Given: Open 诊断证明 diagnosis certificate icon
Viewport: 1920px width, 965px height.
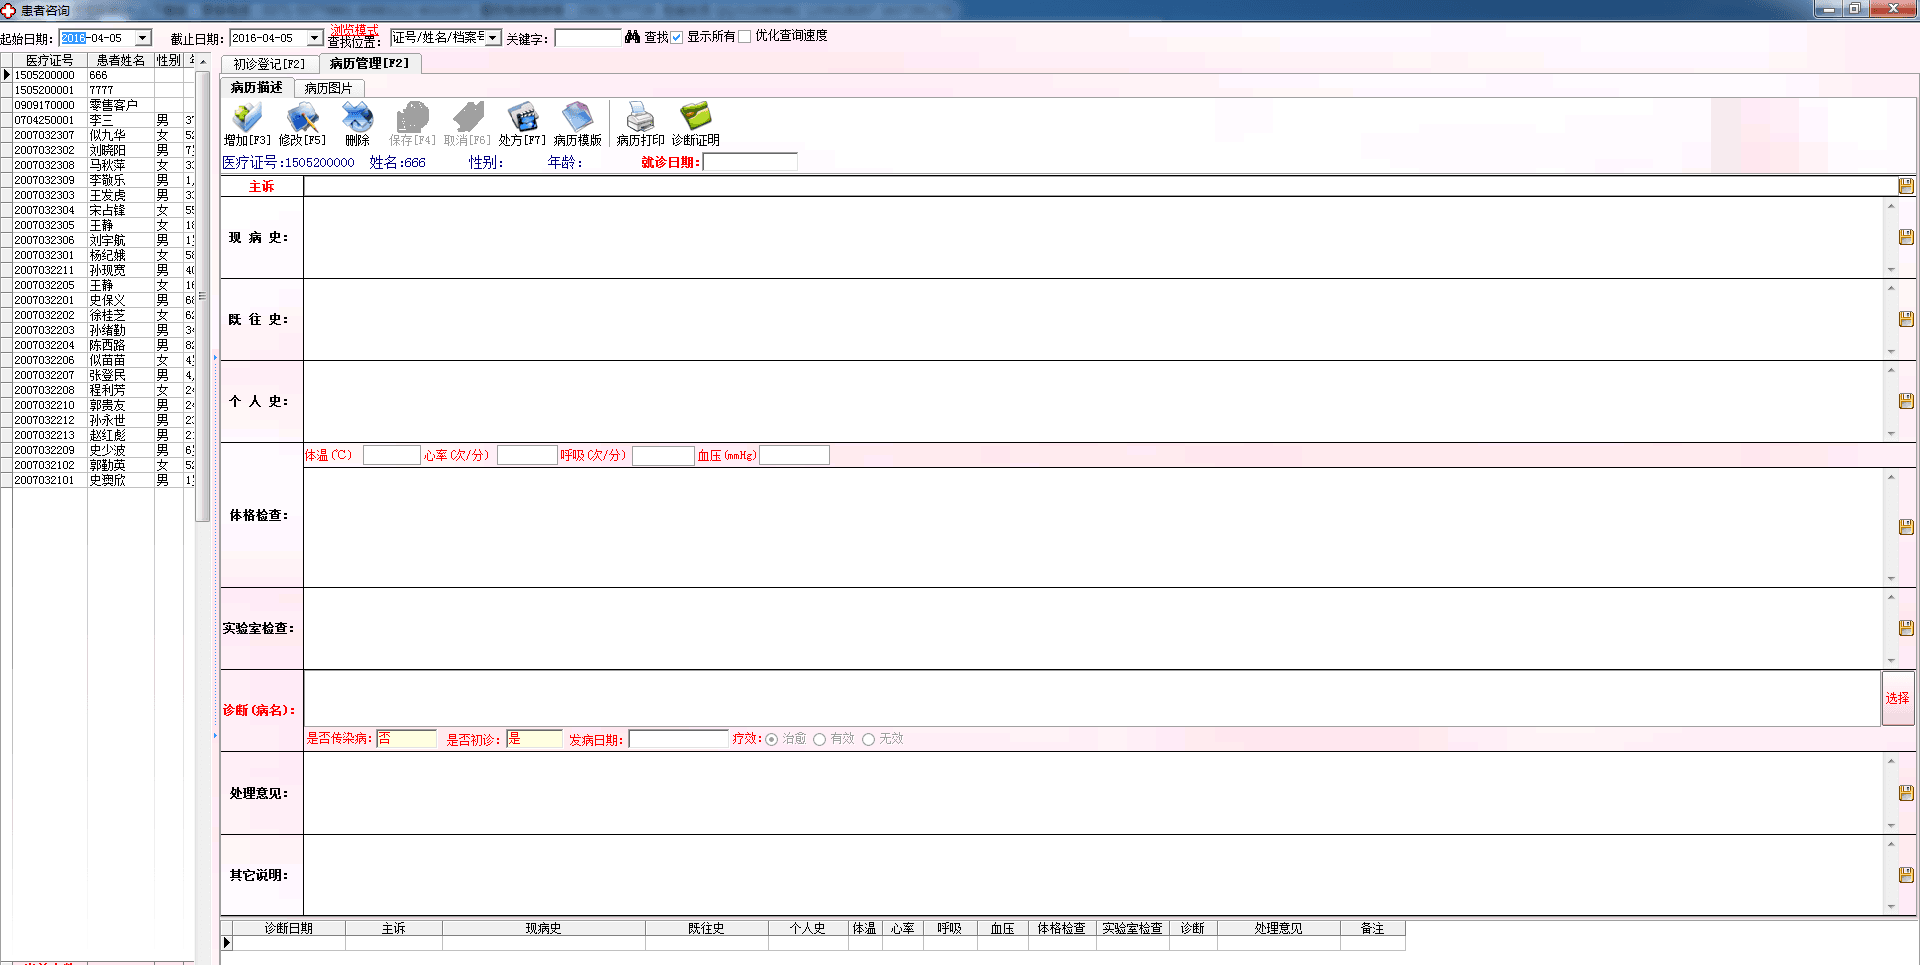Looking at the screenshot, I should click(695, 118).
